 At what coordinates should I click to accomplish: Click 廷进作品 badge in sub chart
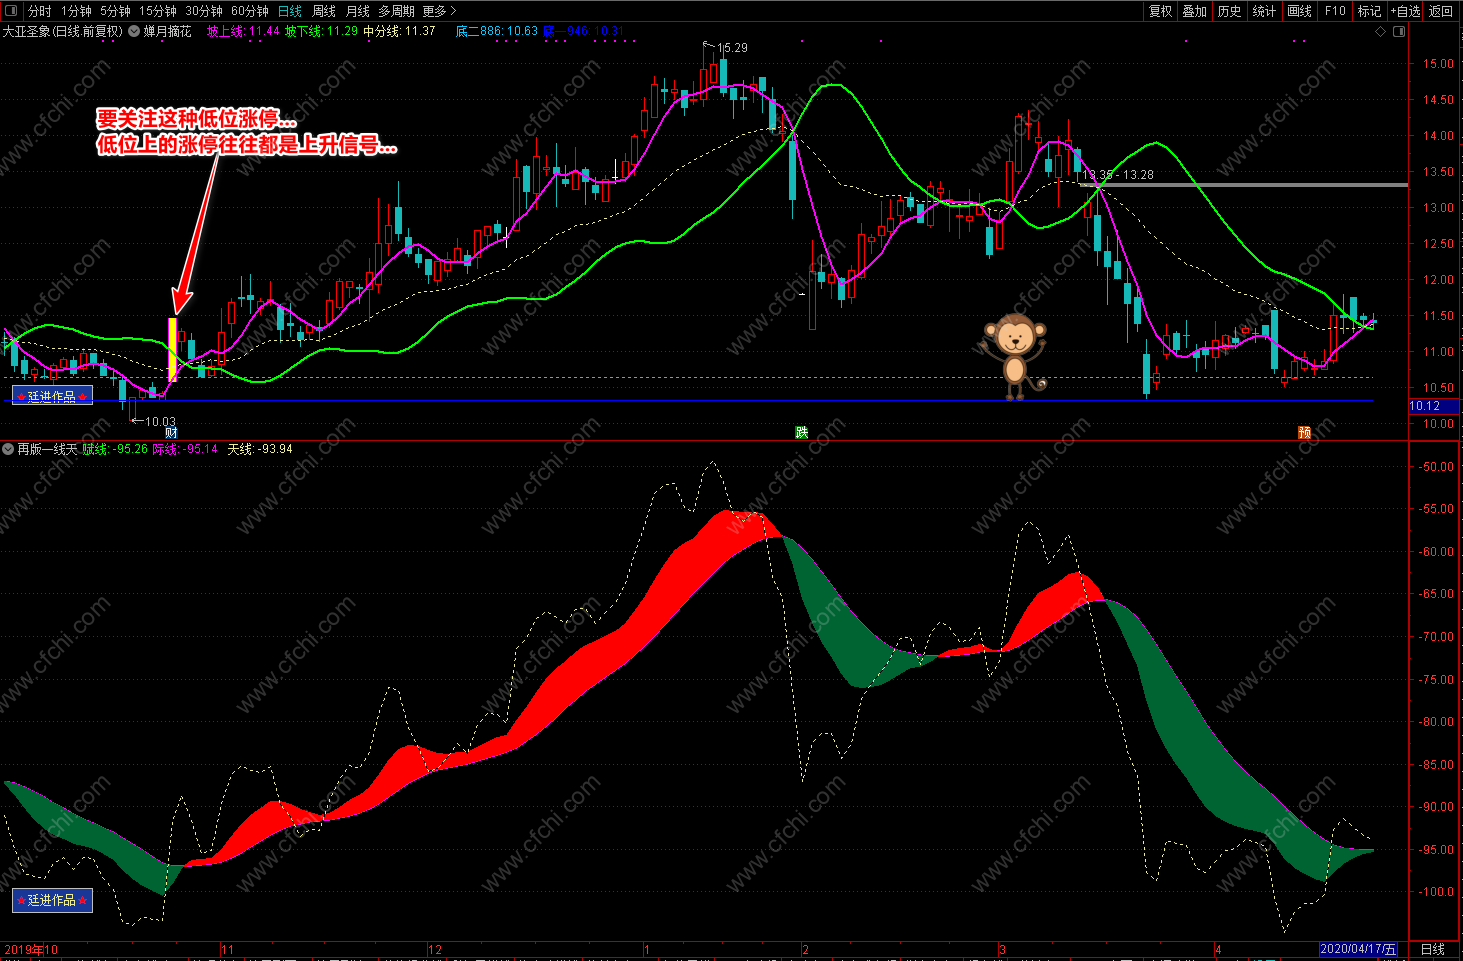pos(52,900)
